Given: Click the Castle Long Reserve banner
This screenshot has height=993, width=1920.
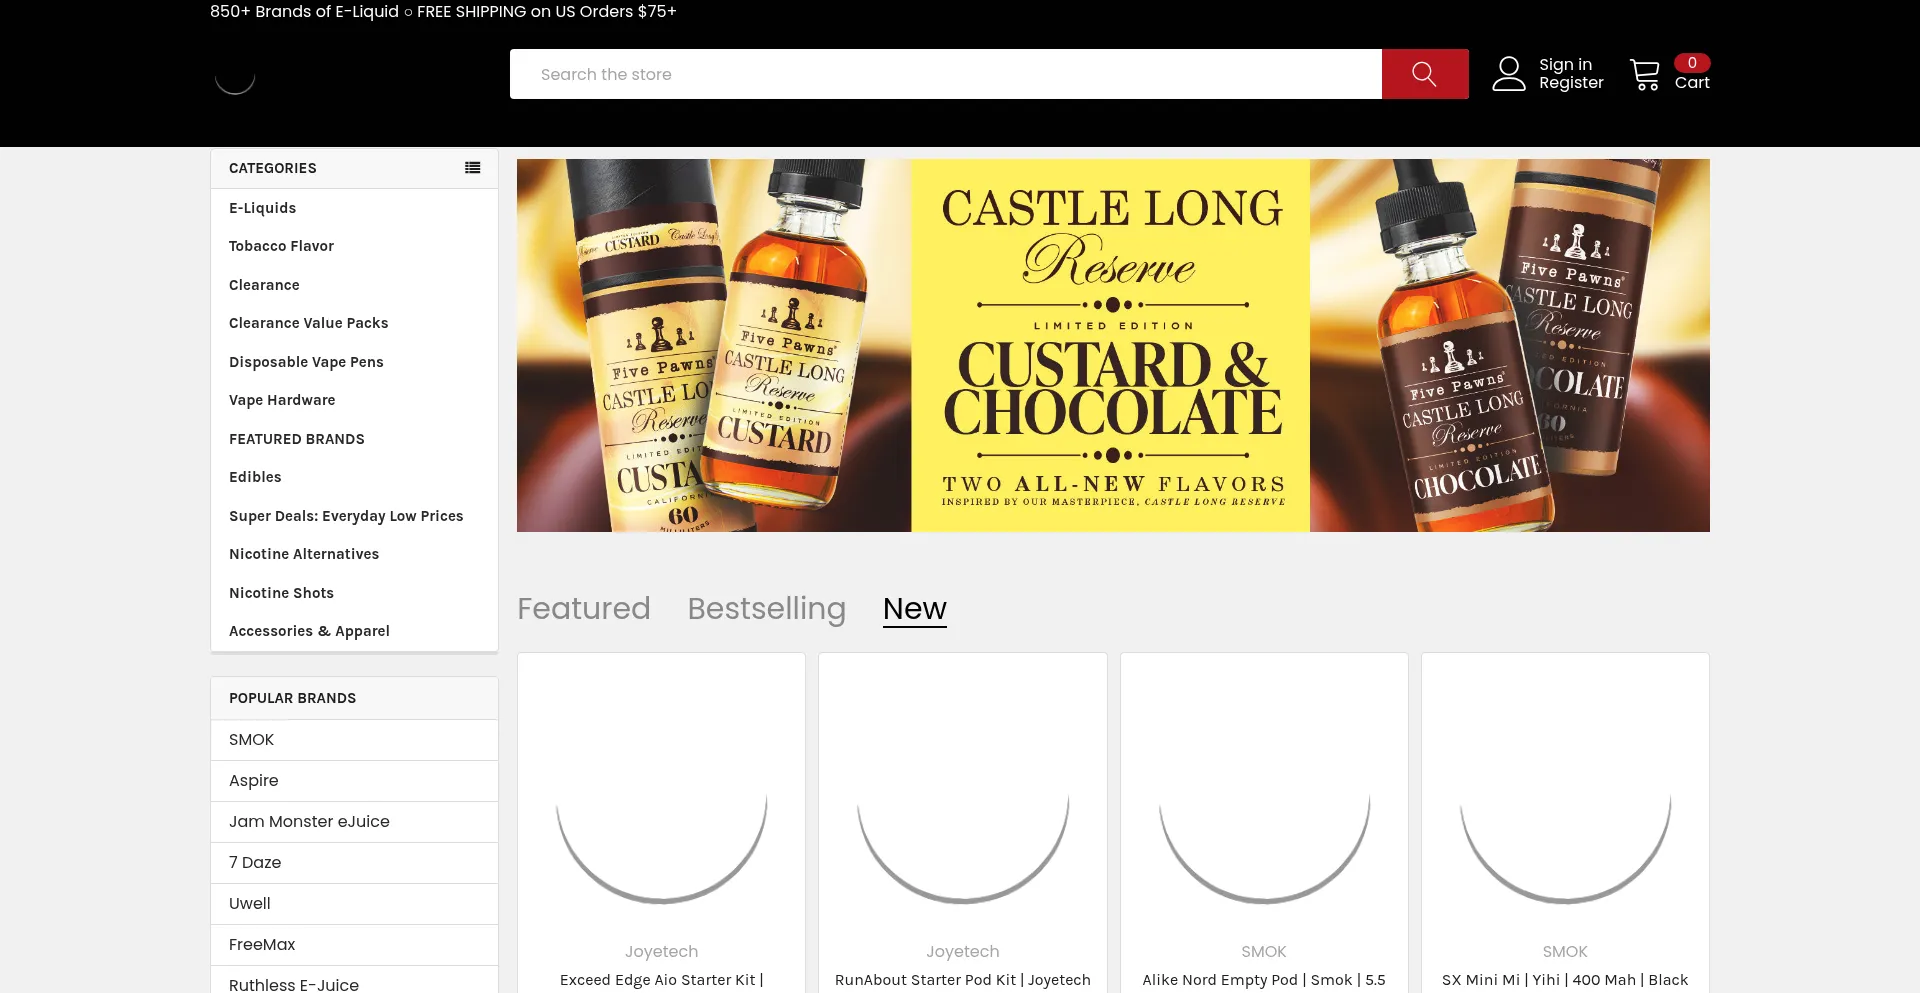Looking at the screenshot, I should click(1113, 345).
